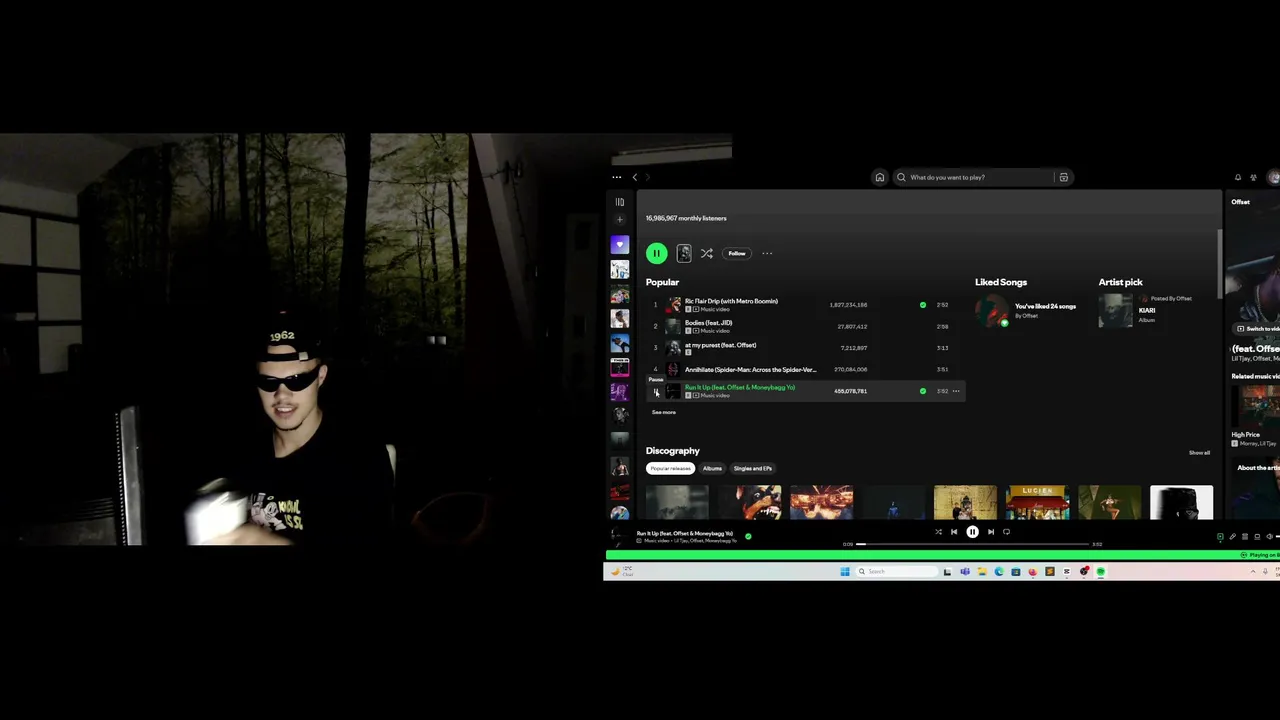Open Friend Activity icon
Viewport: 1280px width, 720px height.
1253,177
